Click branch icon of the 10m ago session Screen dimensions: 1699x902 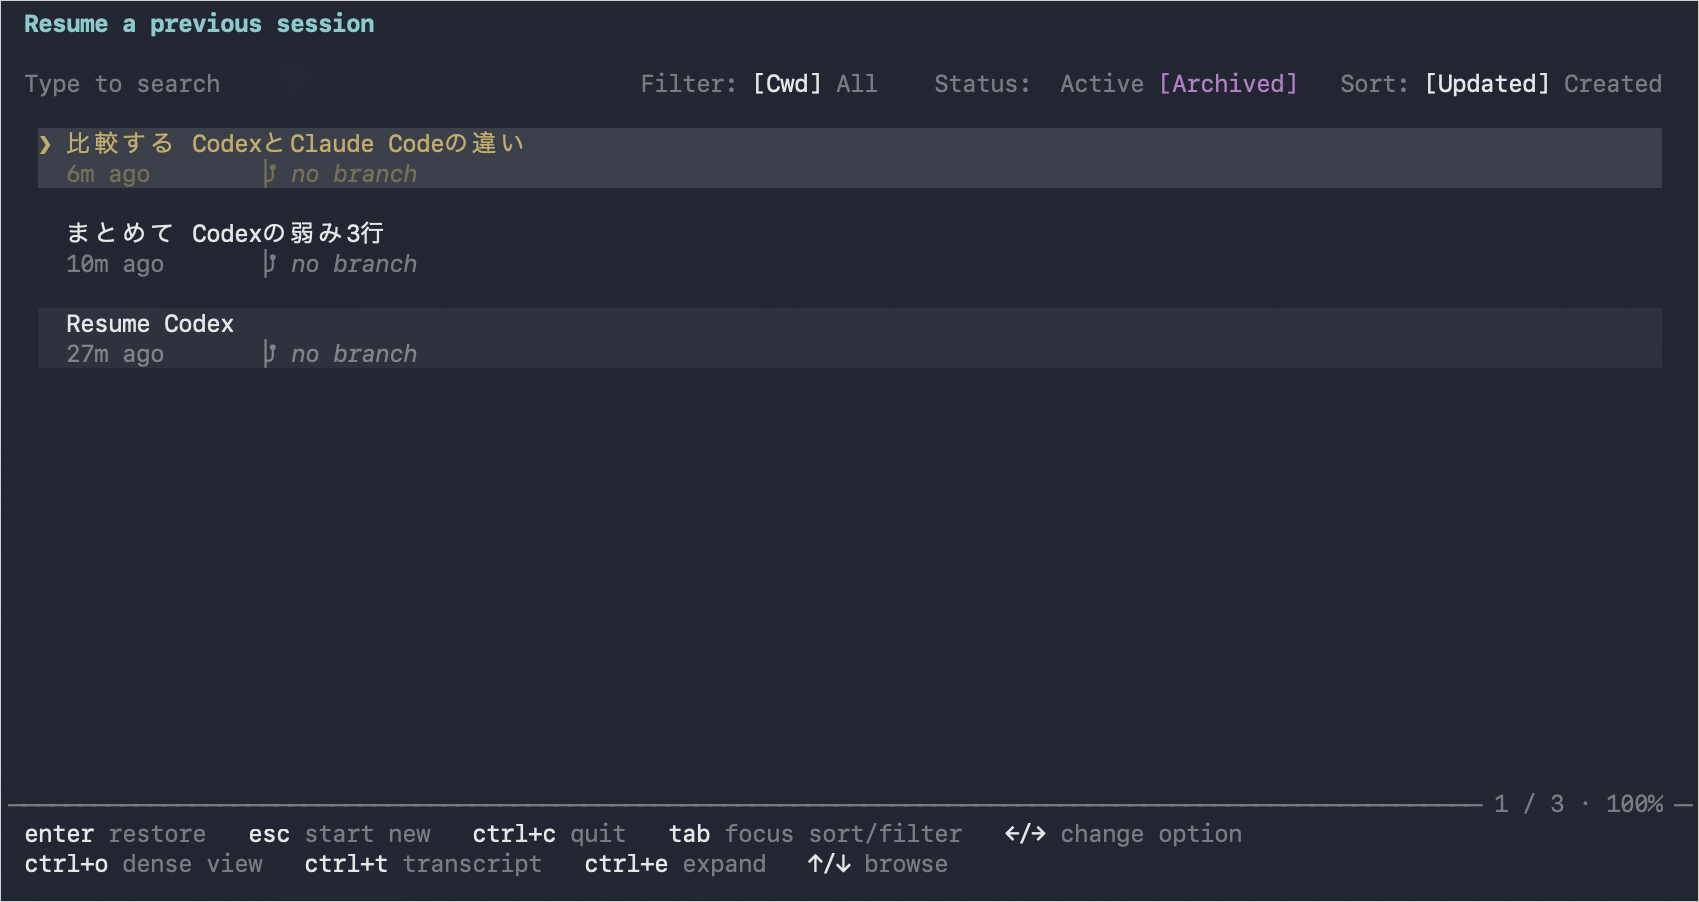pyautogui.click(x=269, y=264)
